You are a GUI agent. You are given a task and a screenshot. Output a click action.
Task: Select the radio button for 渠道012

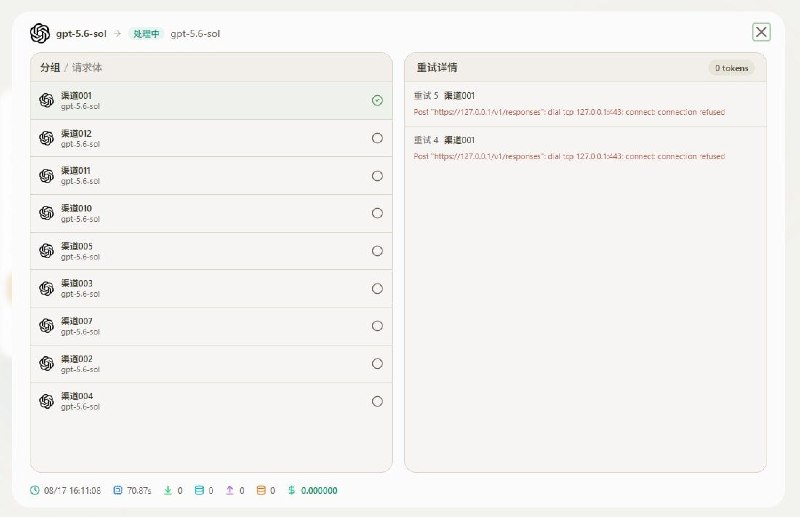(377, 138)
